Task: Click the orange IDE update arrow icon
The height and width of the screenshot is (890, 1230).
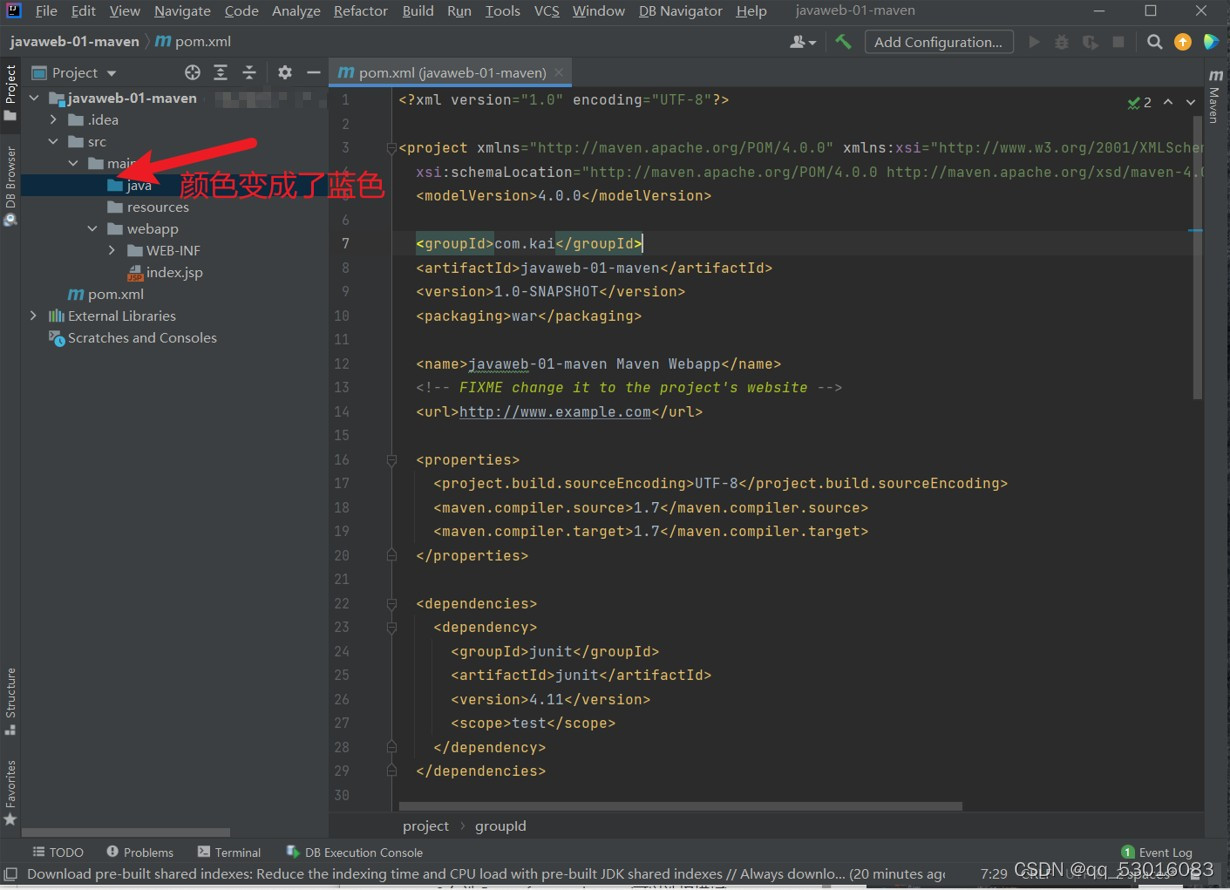Action: (x=1183, y=42)
